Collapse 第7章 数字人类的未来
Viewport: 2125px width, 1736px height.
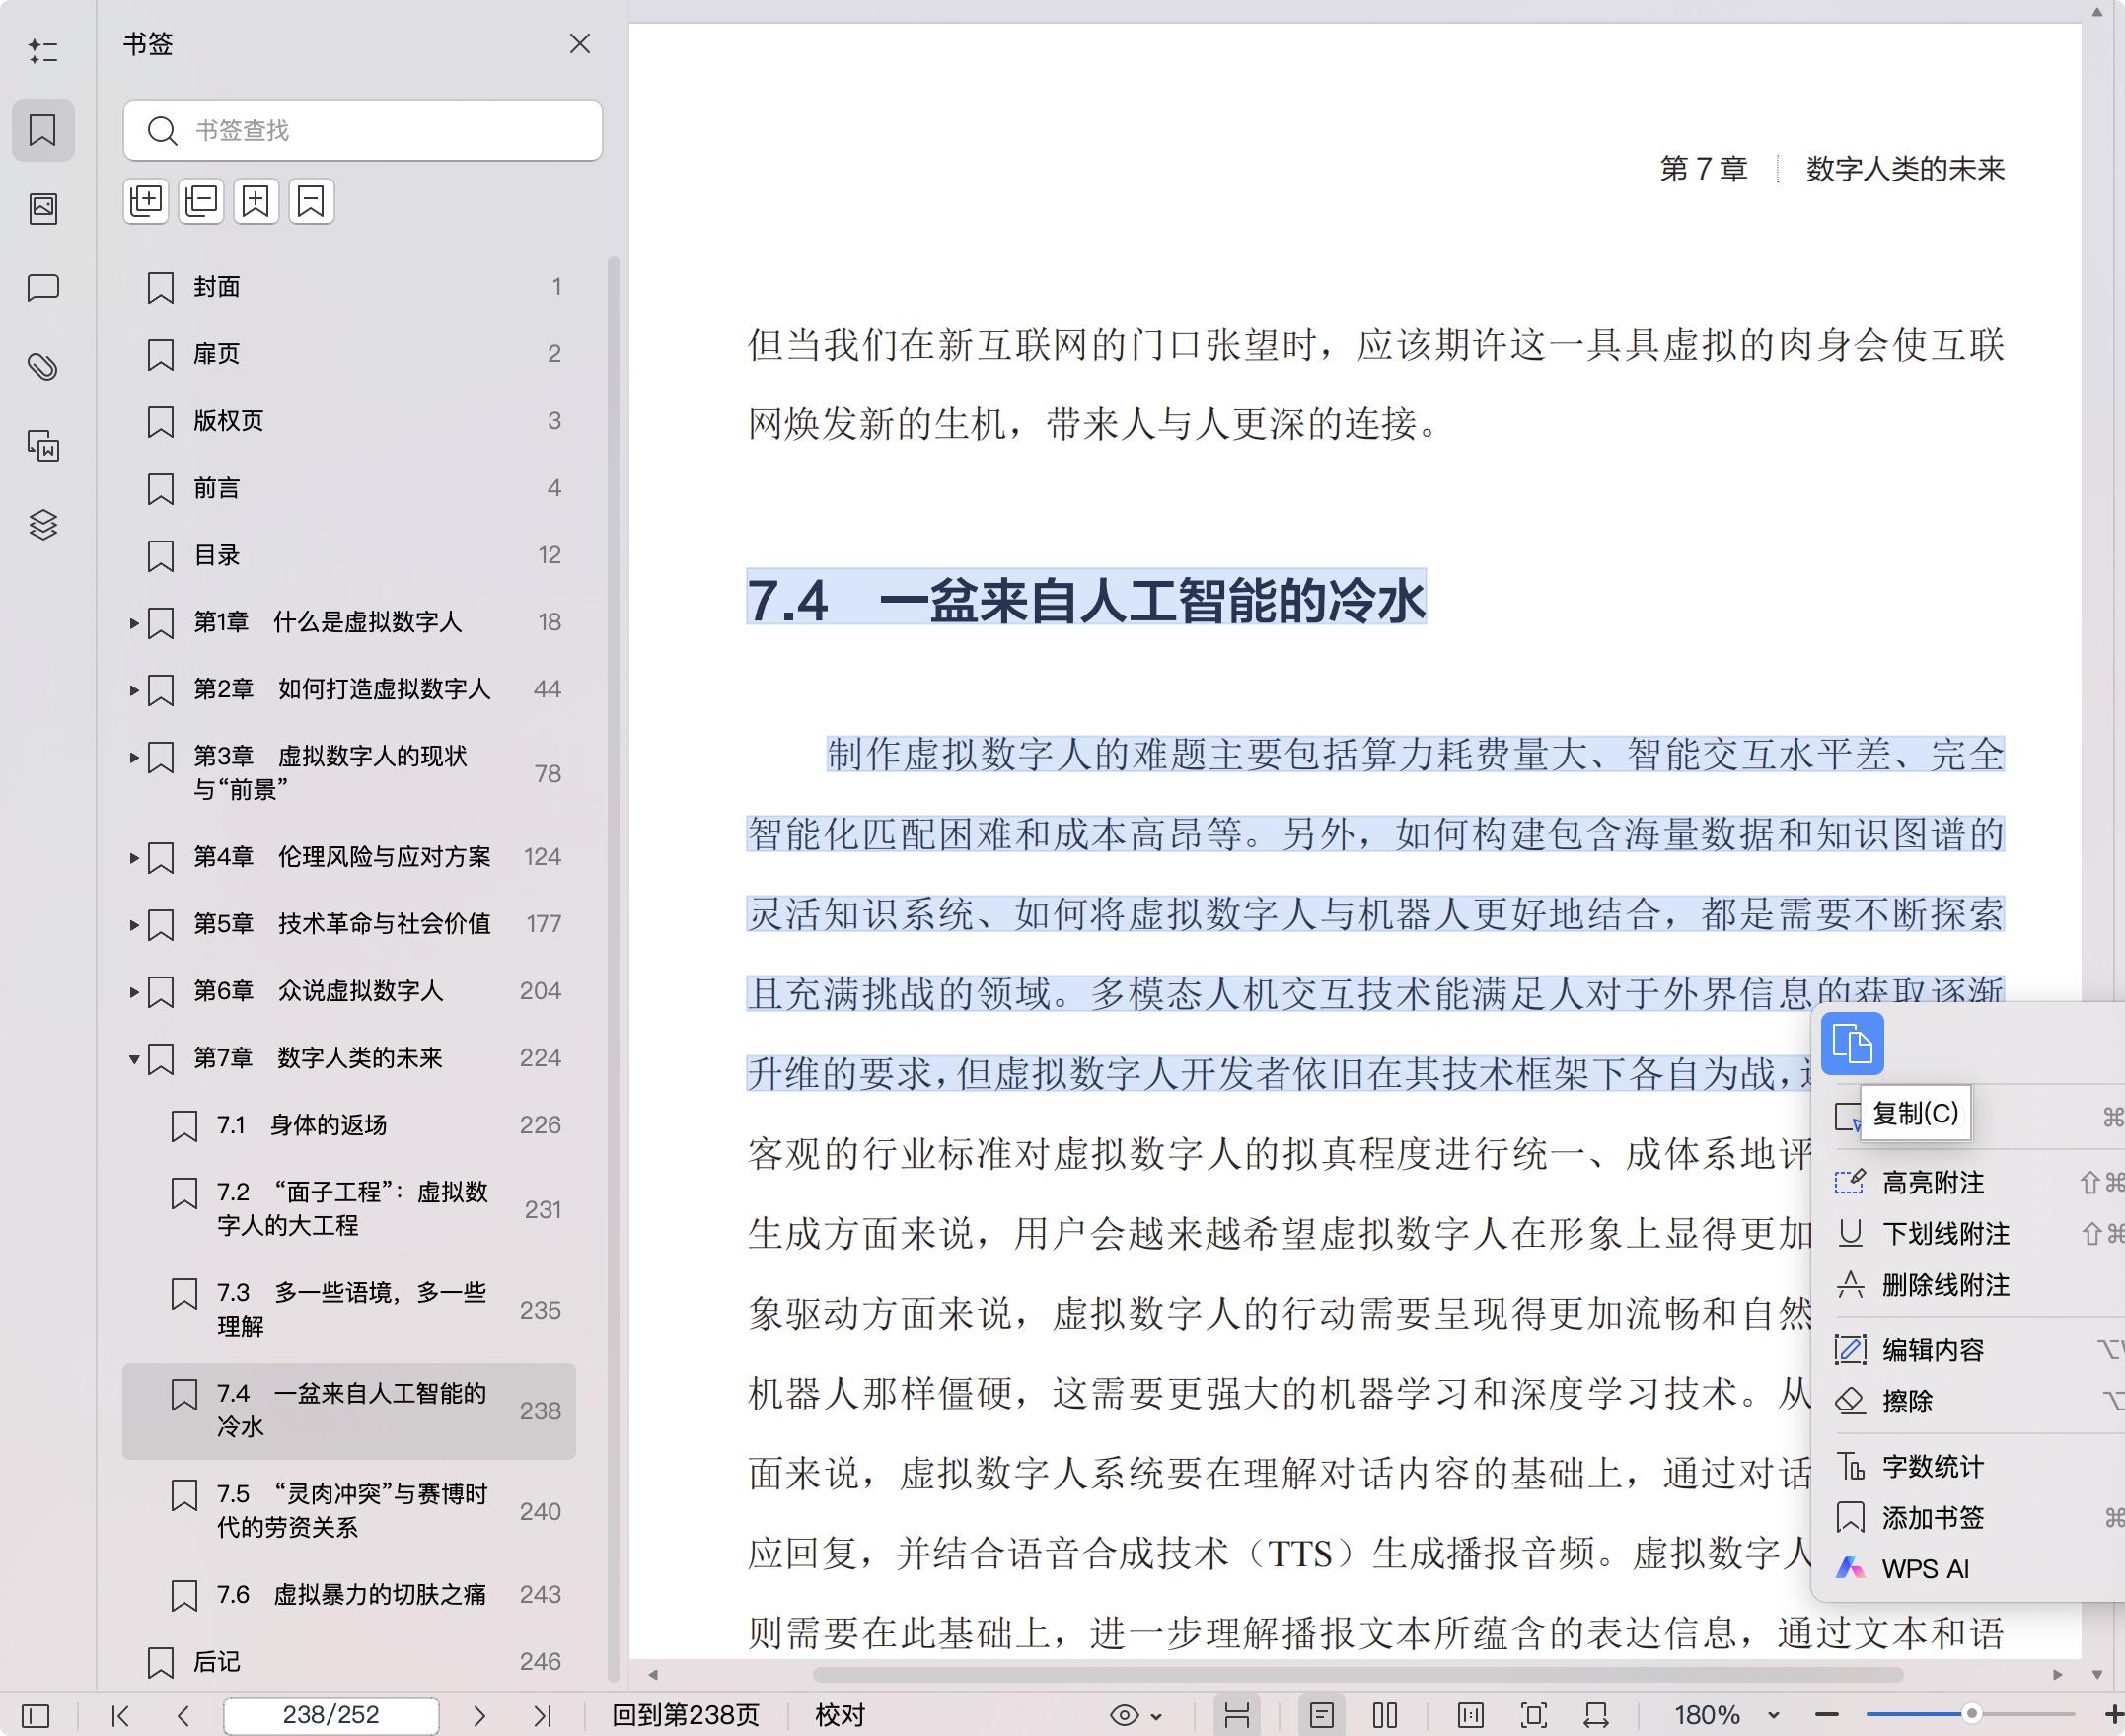click(134, 1058)
